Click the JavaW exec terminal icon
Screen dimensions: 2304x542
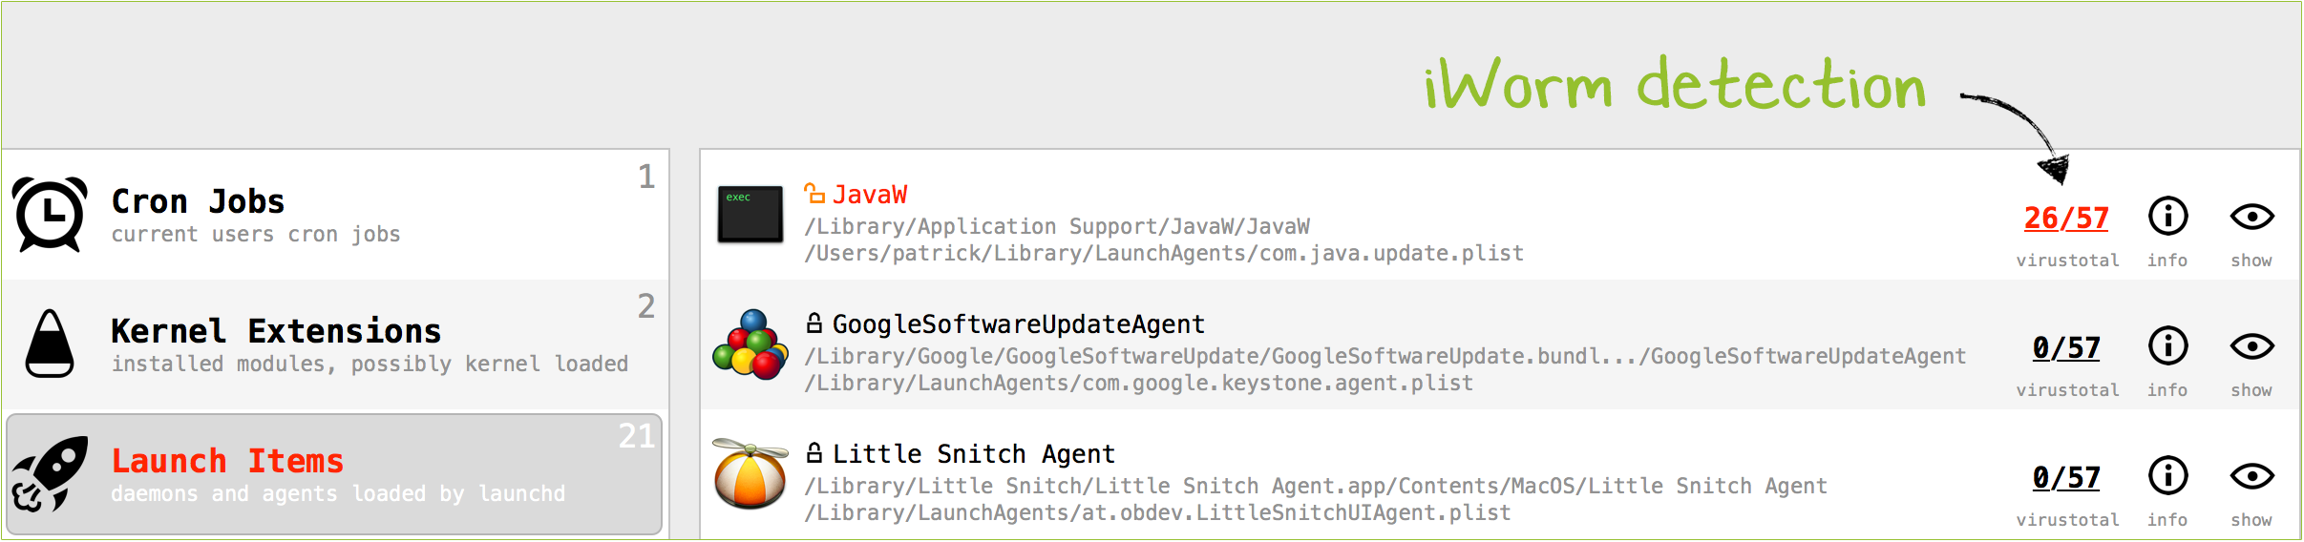click(750, 214)
